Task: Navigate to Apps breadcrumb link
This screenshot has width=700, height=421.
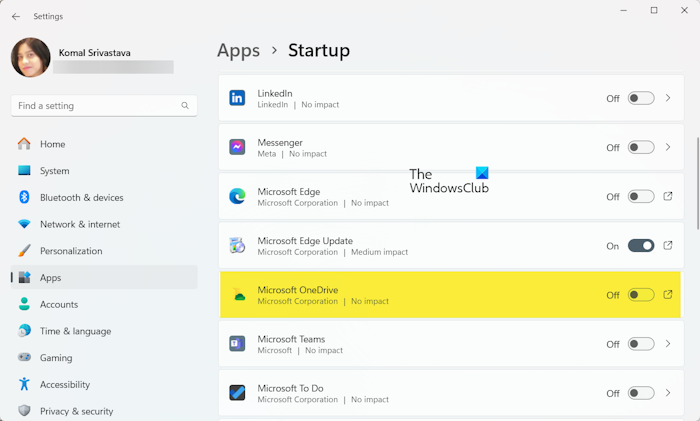Action: pyautogui.click(x=238, y=50)
